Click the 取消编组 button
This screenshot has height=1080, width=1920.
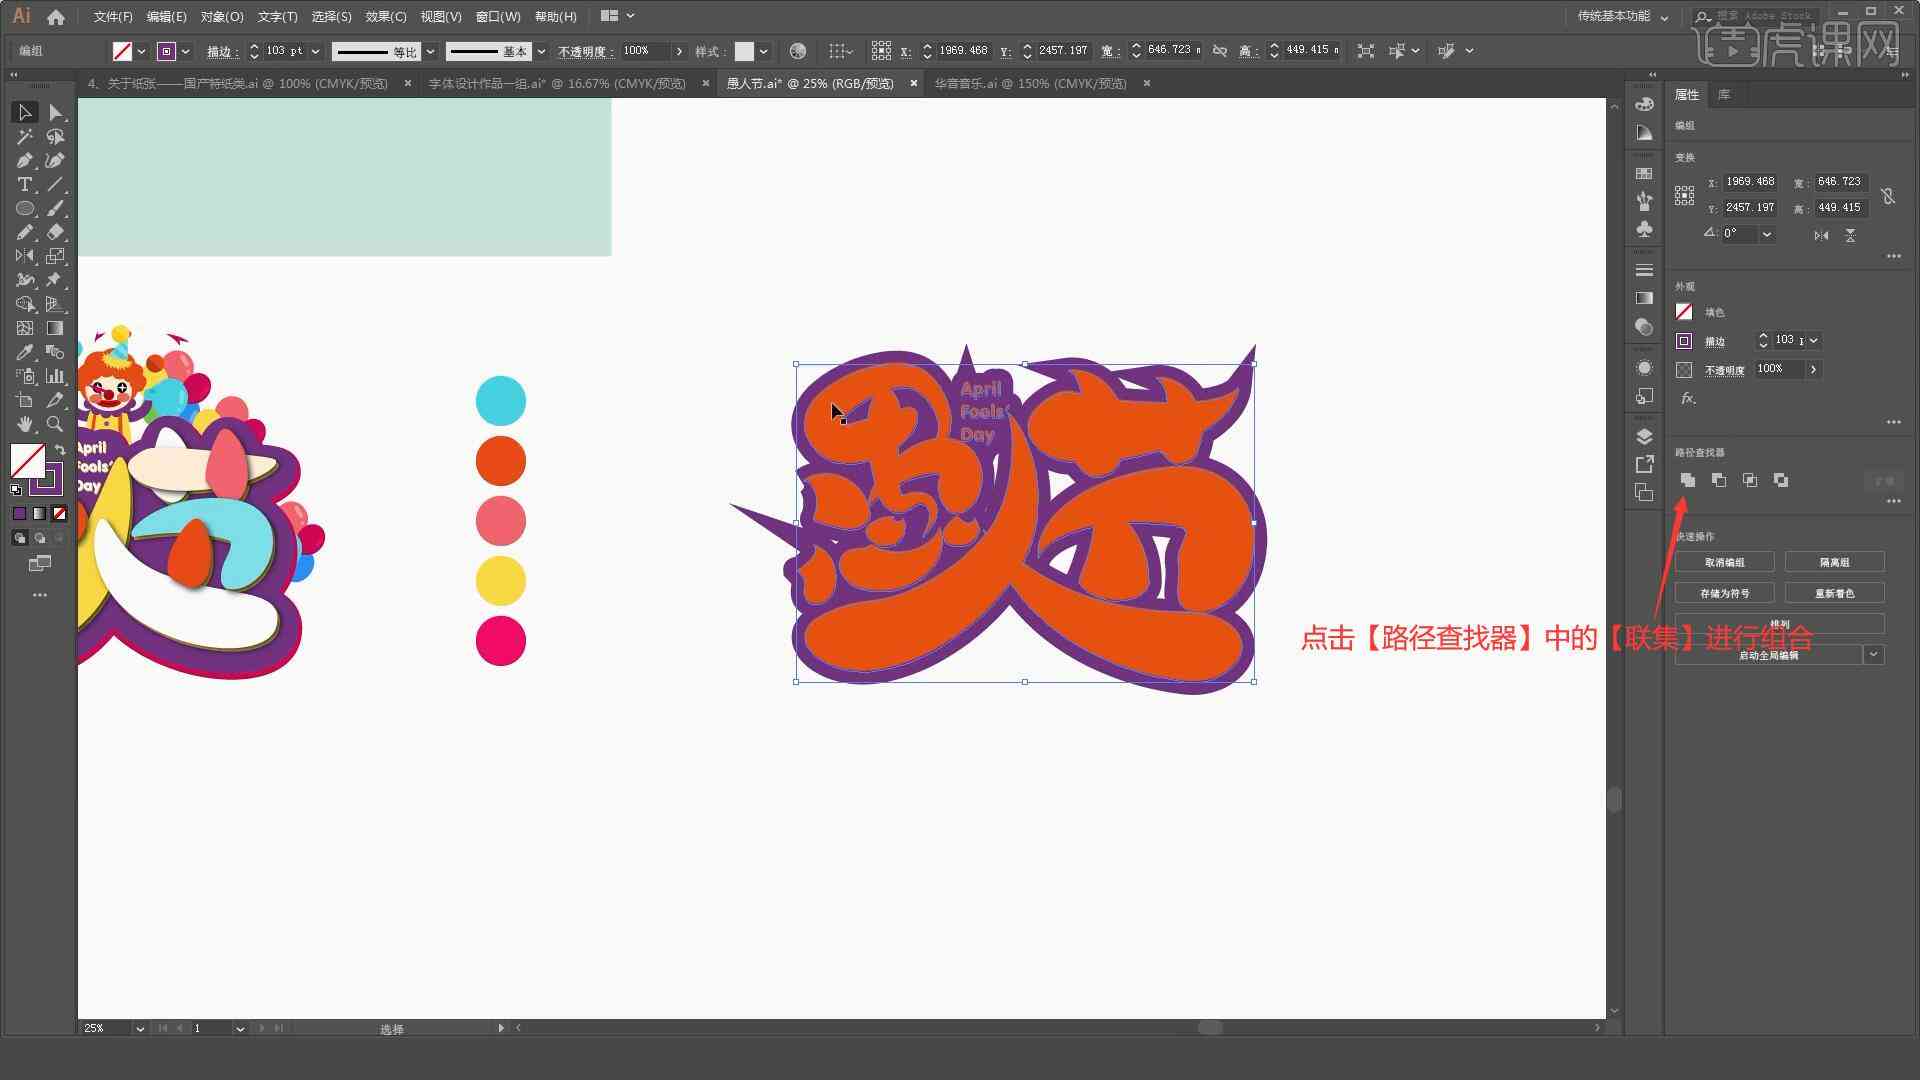tap(1725, 563)
